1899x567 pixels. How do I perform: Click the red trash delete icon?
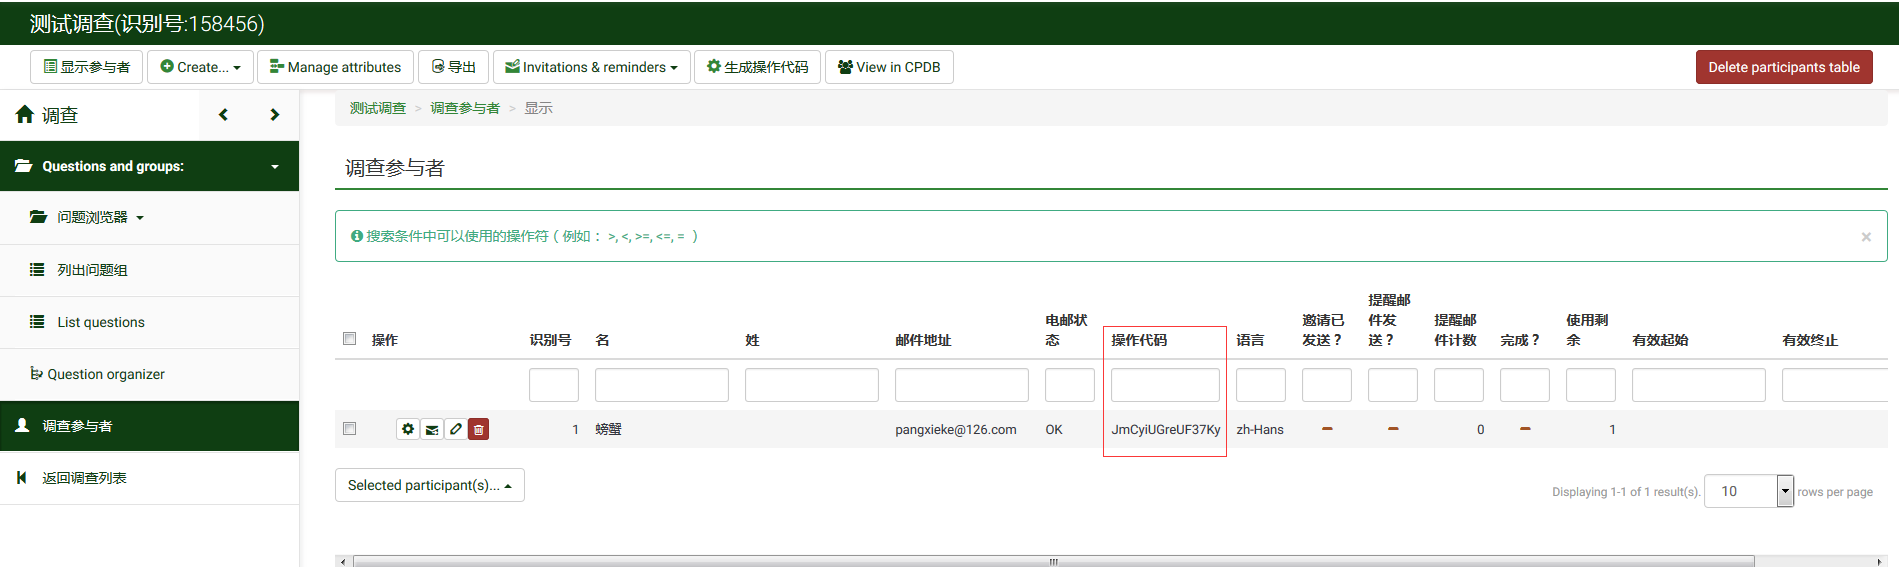click(479, 429)
